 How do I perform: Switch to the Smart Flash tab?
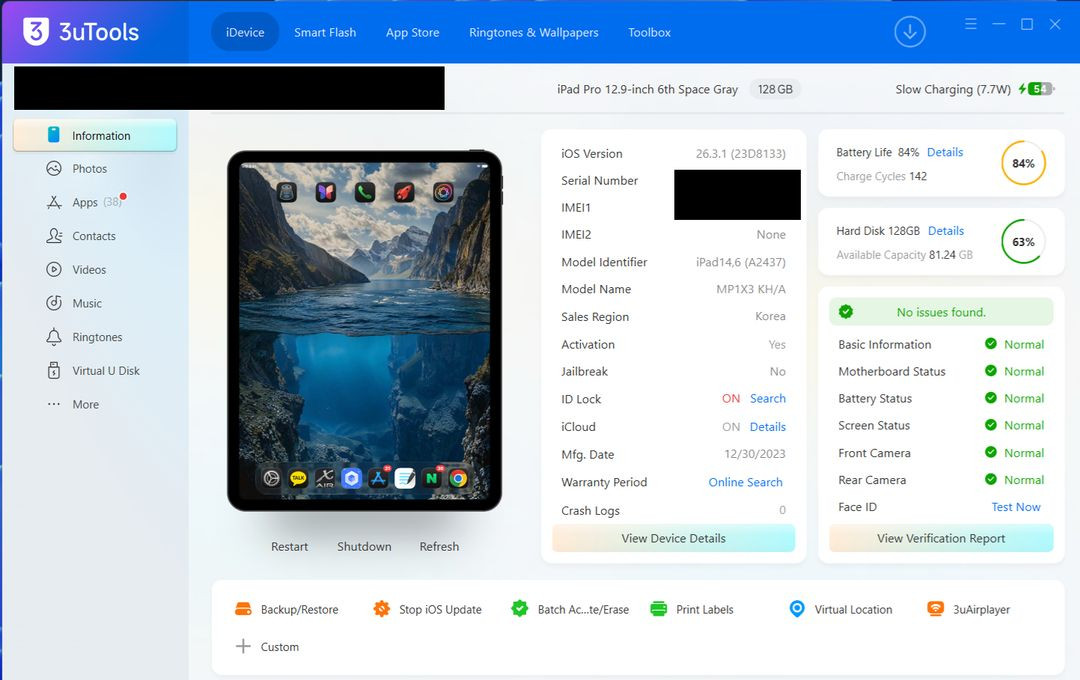pos(325,32)
